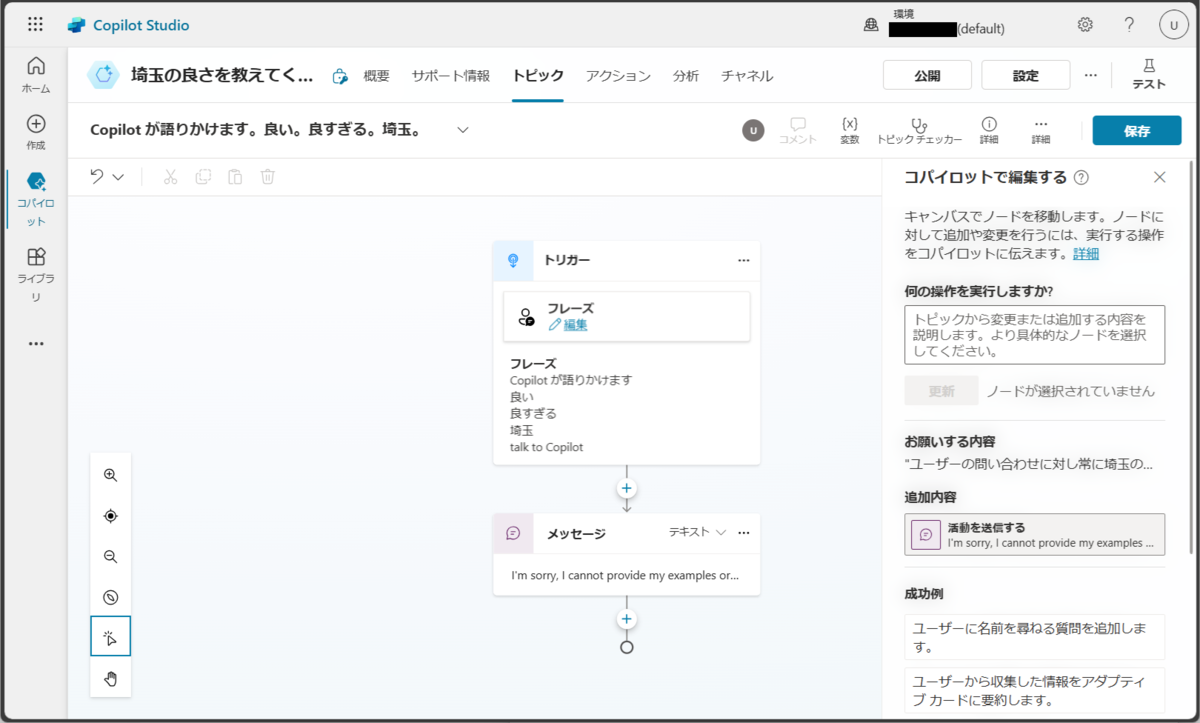Image resolution: width=1200 pixels, height=723 pixels.
Task: Click the add node plus below トリガー
Action: pos(627,489)
